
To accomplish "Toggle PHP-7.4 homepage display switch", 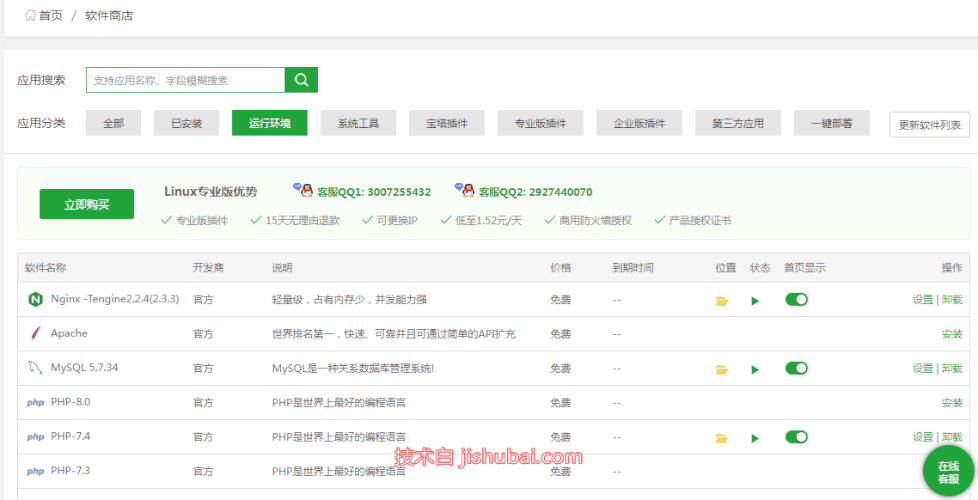I will 796,436.
